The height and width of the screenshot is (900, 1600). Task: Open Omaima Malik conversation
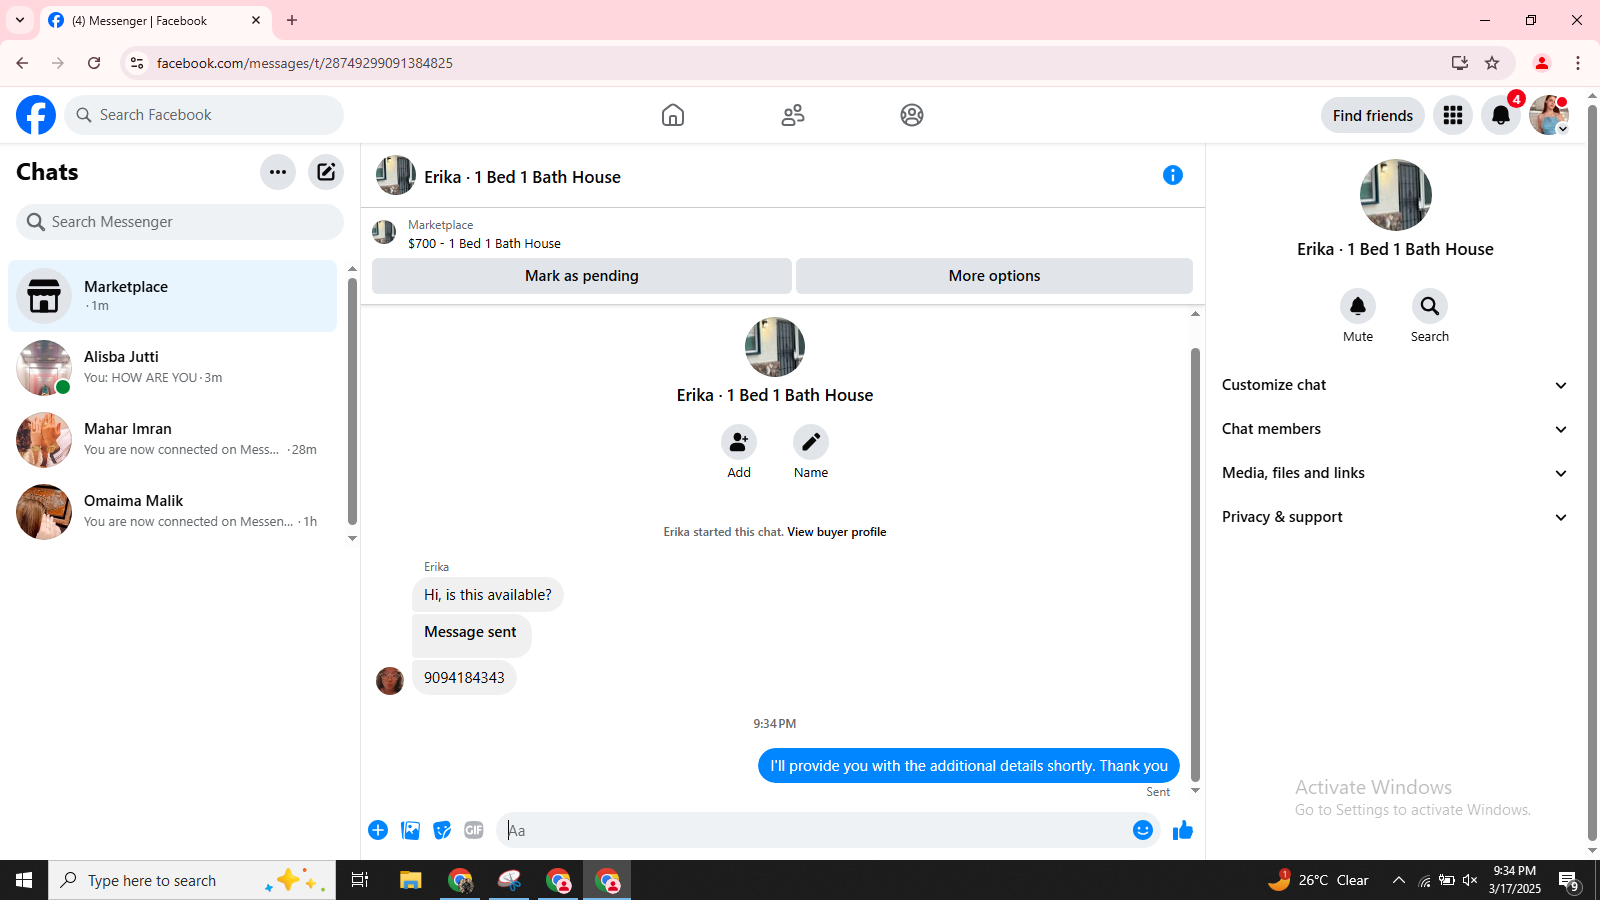(172, 512)
